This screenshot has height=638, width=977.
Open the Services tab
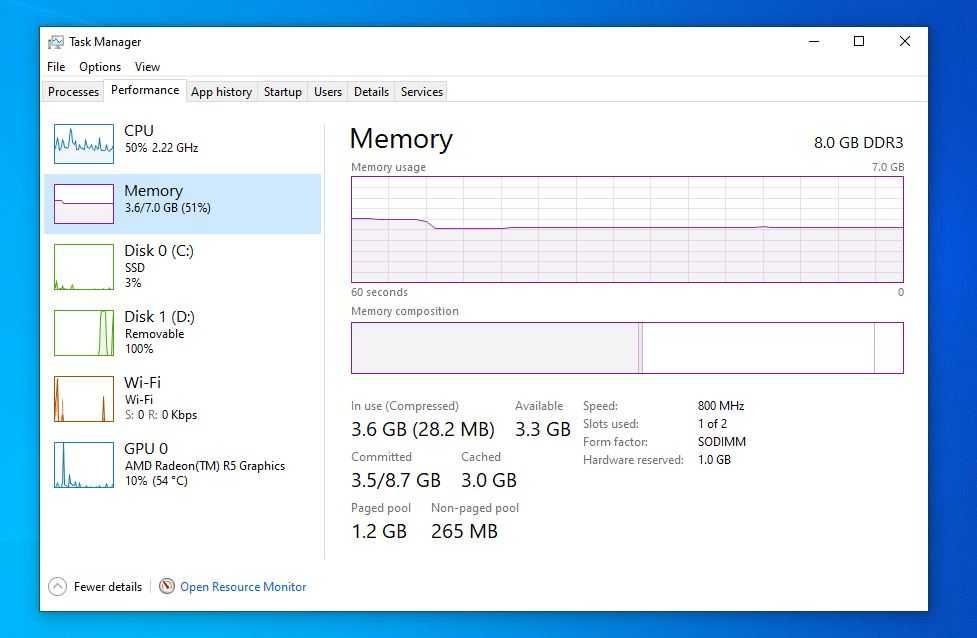click(422, 92)
